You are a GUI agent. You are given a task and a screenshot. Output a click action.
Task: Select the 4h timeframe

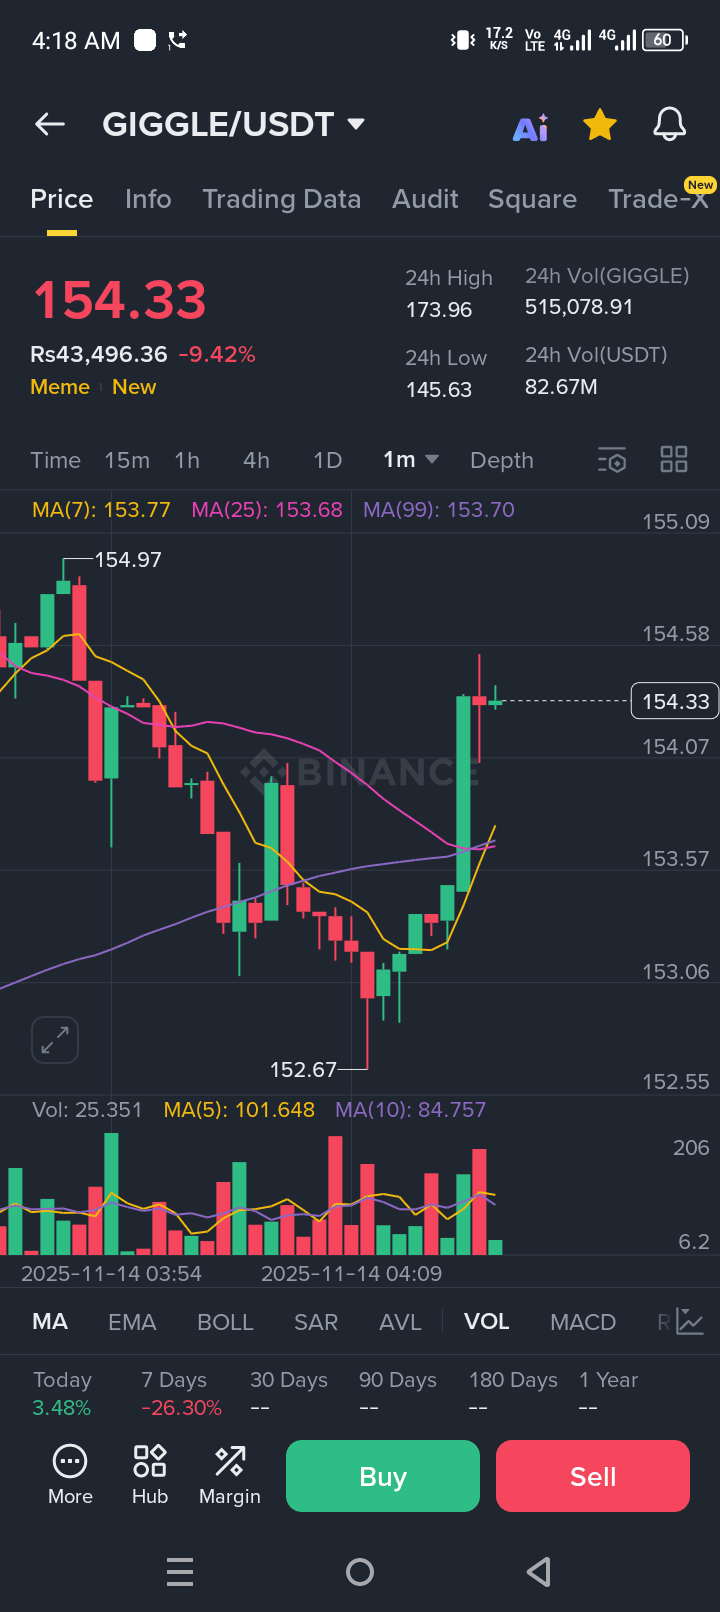pos(256,460)
